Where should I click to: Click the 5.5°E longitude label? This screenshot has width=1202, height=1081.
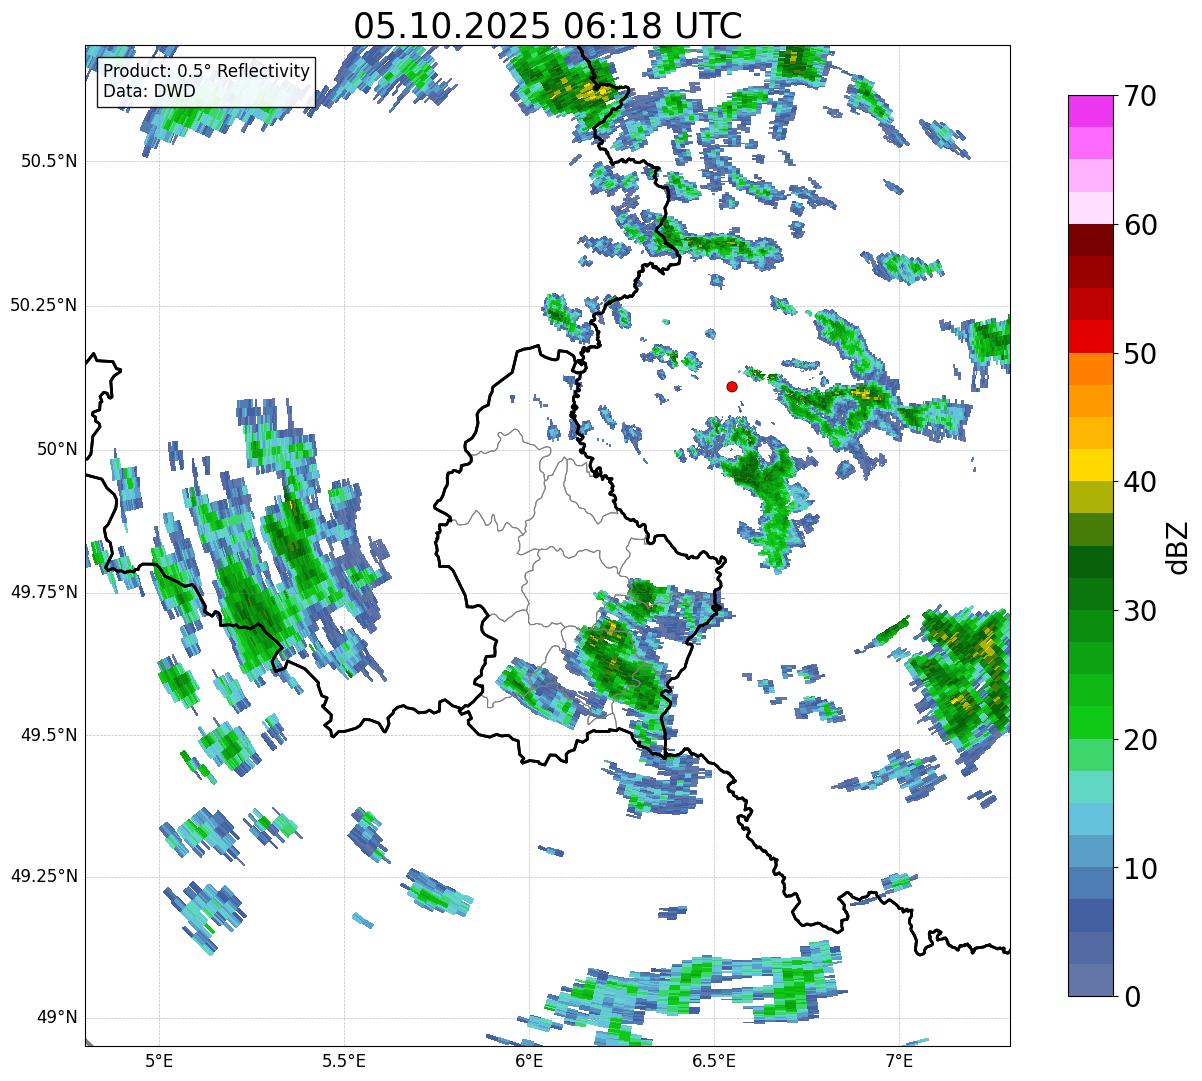[344, 1061]
